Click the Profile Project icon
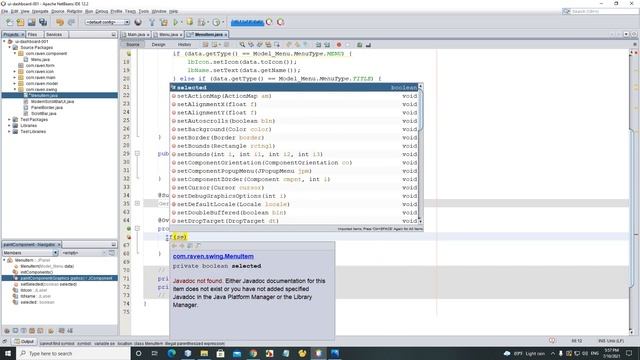The height and width of the screenshot is (360, 640). pos(216,22)
